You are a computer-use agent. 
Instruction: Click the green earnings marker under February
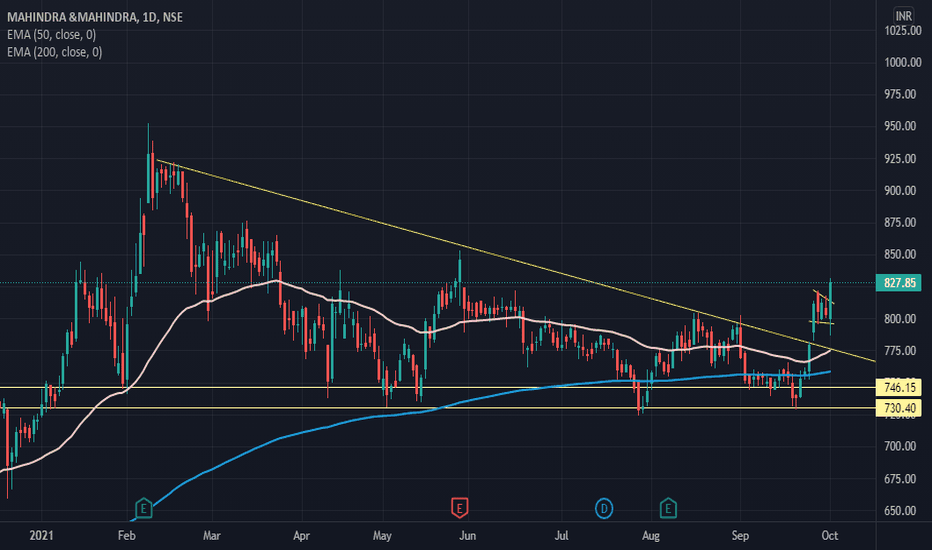pos(143,508)
